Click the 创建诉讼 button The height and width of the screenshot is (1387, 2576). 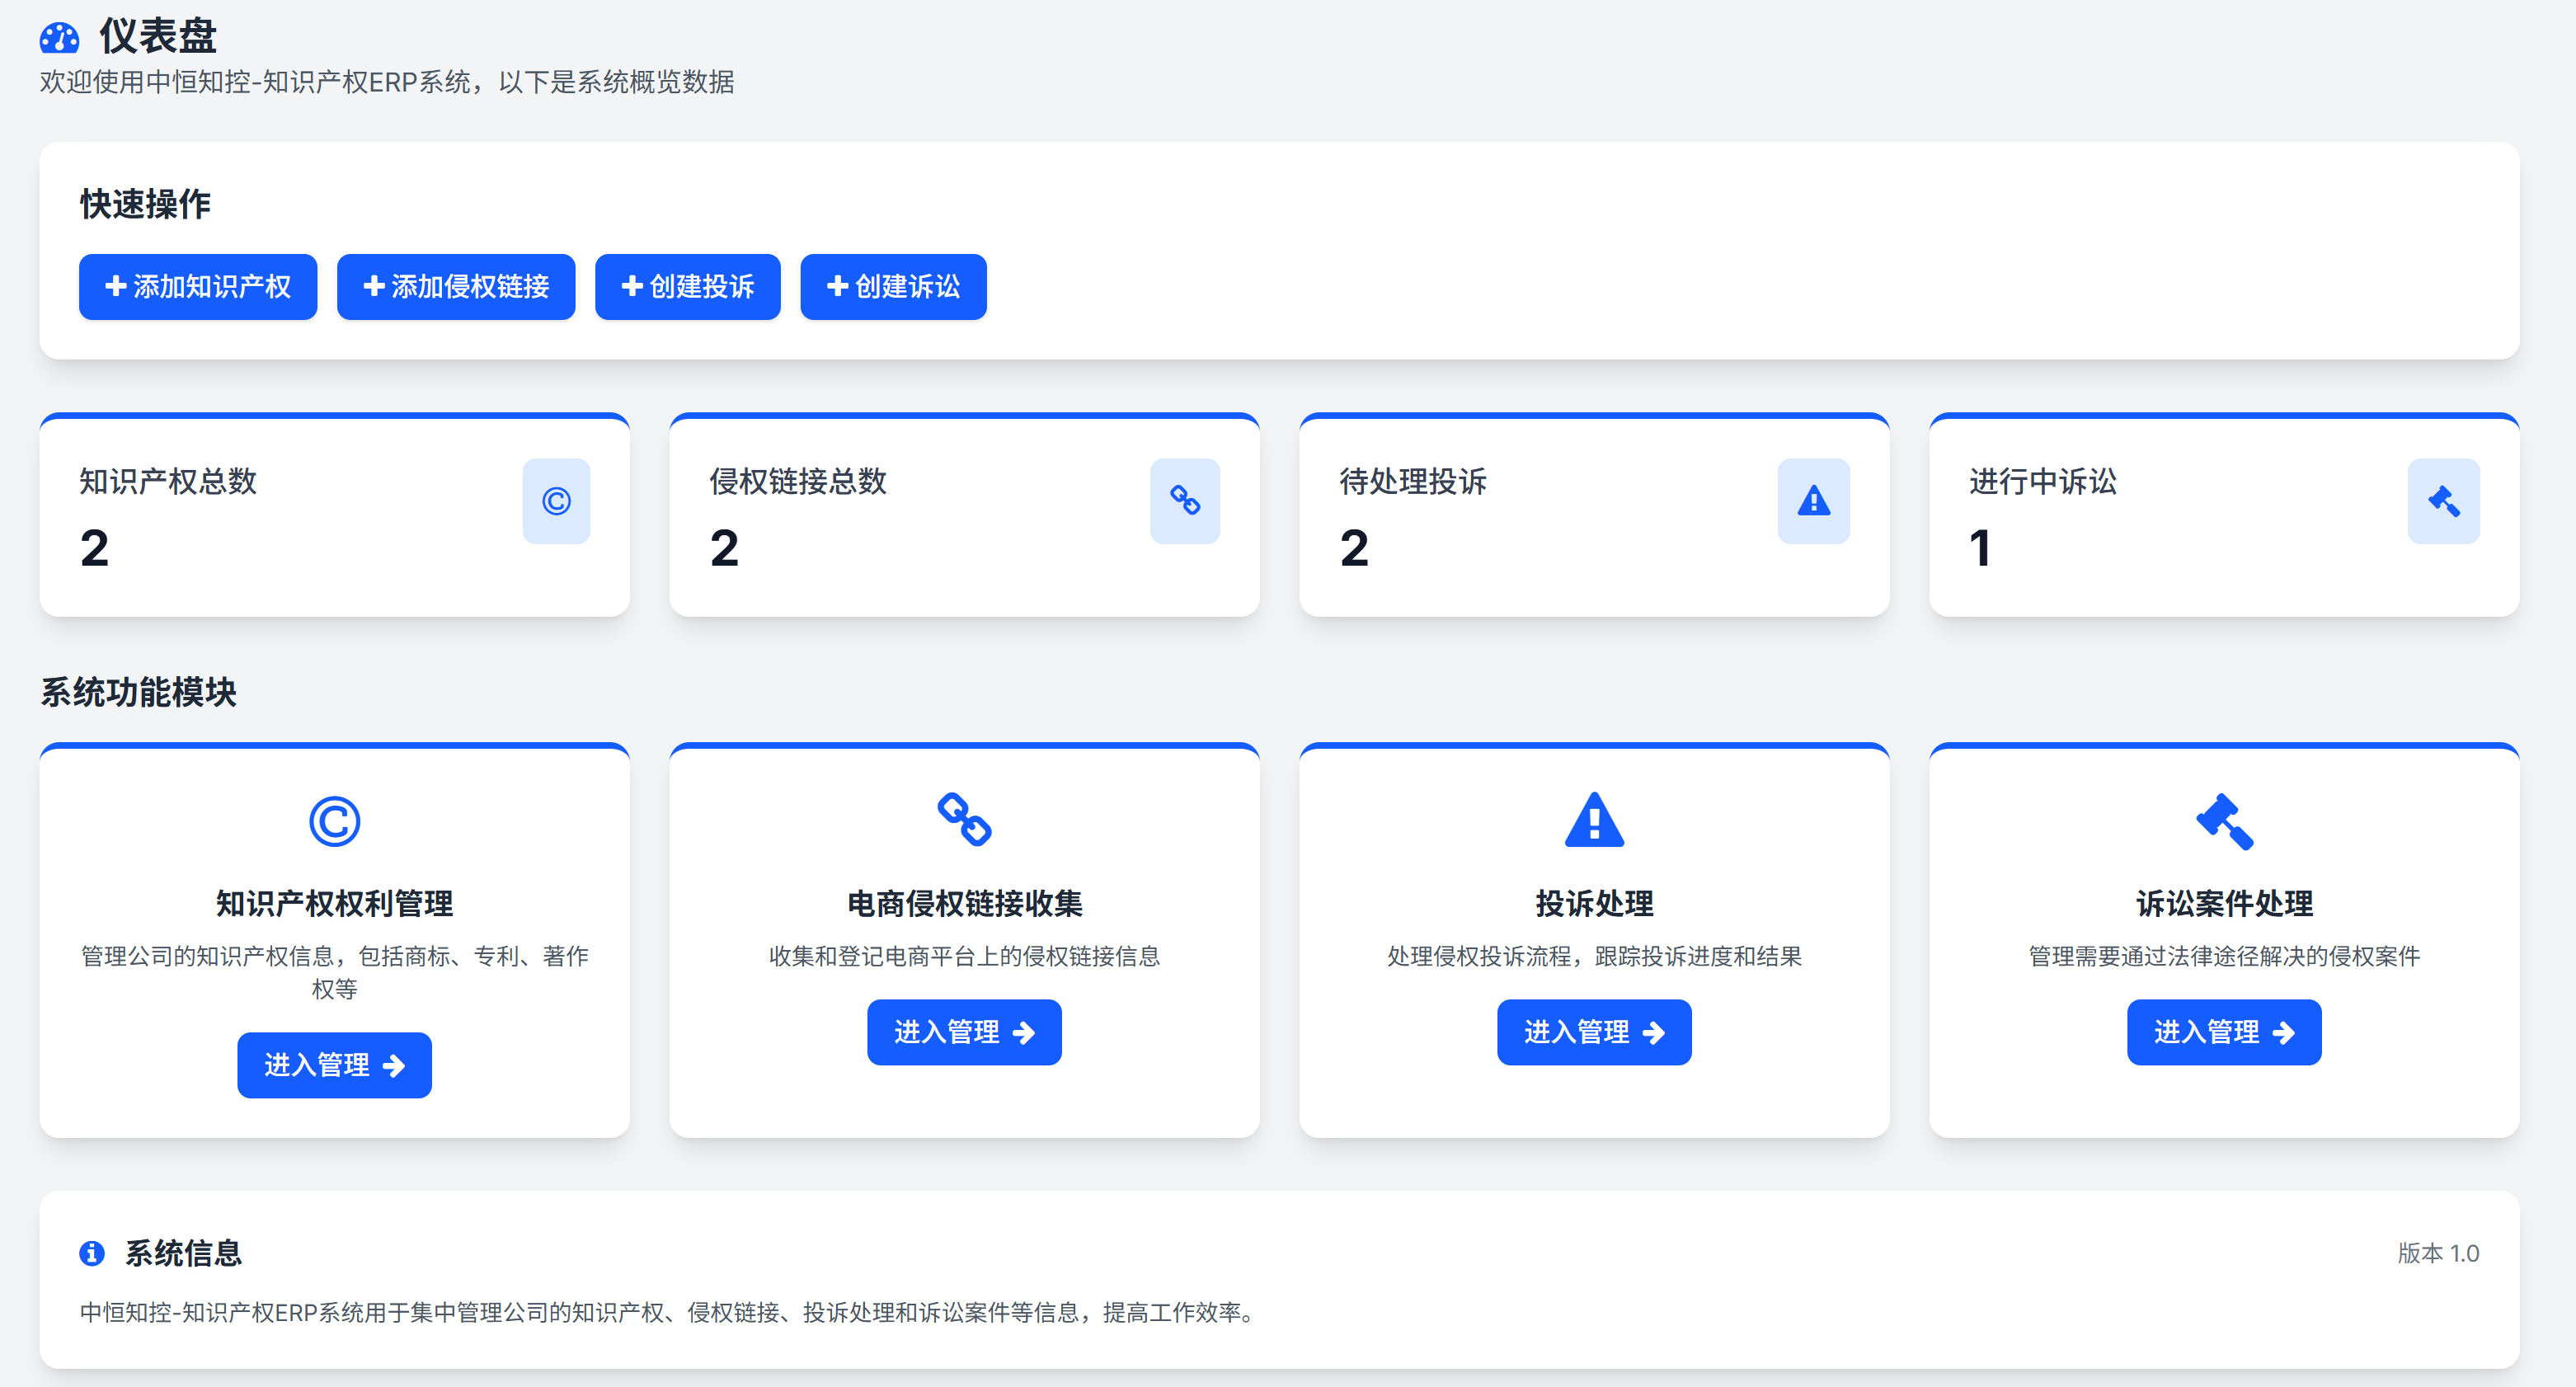893,287
